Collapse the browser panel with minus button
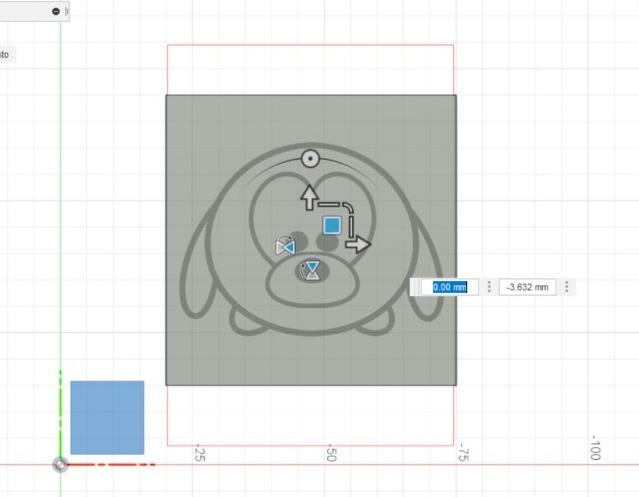Screen dimensions: 639x497 [x=56, y=11]
